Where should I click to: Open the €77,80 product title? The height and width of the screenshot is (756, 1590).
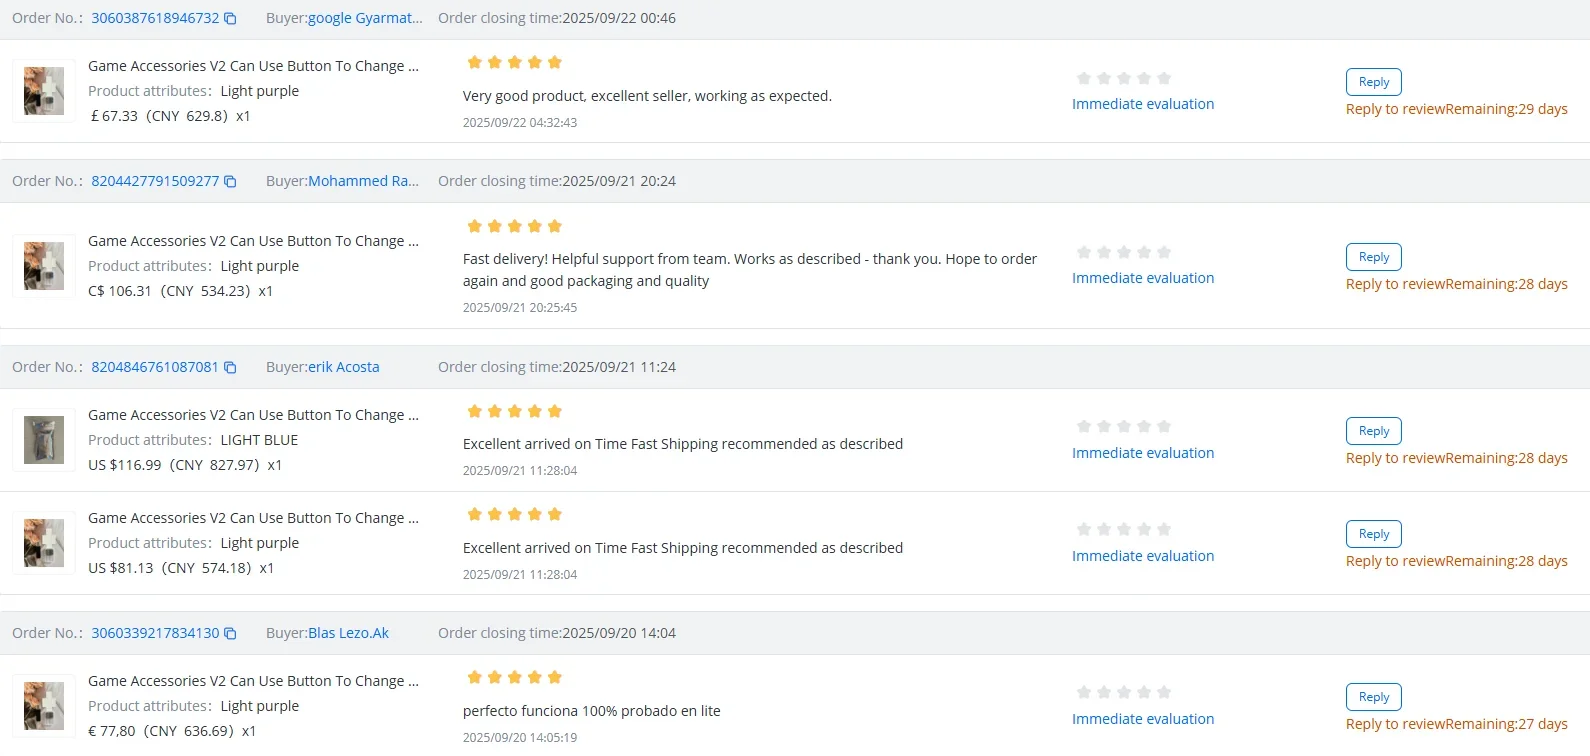tap(253, 681)
